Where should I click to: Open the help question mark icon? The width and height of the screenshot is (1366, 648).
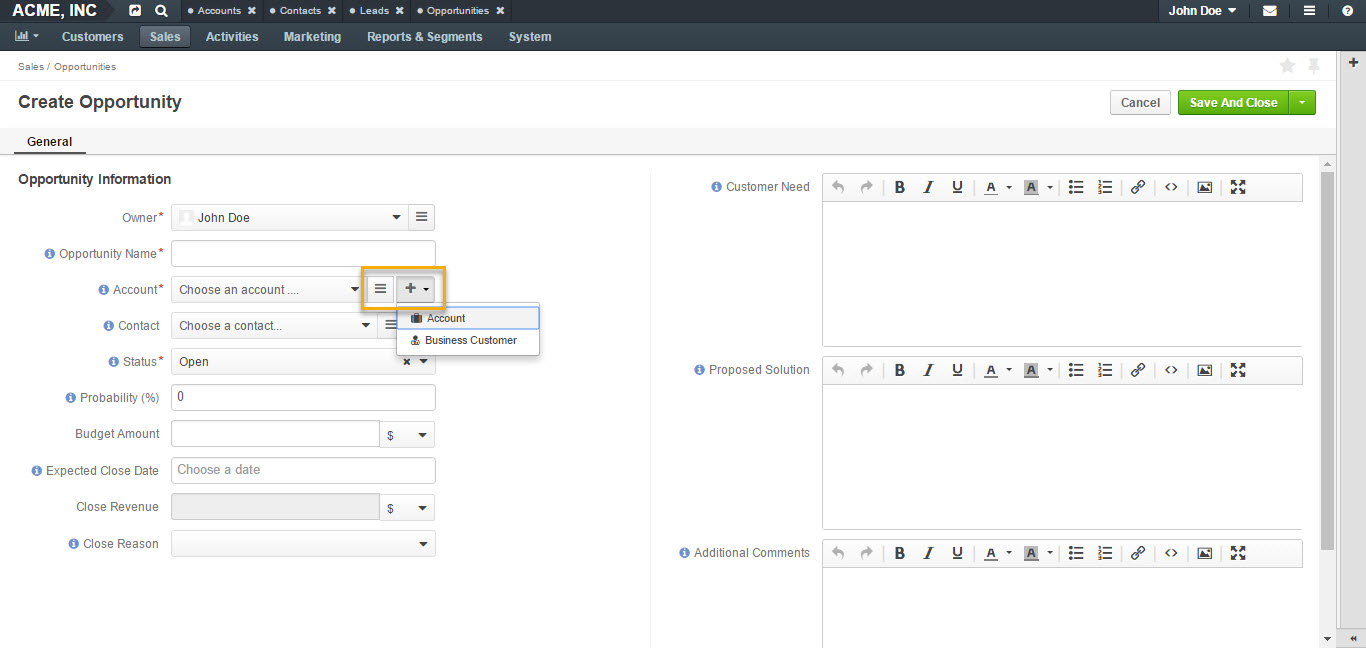pyautogui.click(x=1347, y=11)
